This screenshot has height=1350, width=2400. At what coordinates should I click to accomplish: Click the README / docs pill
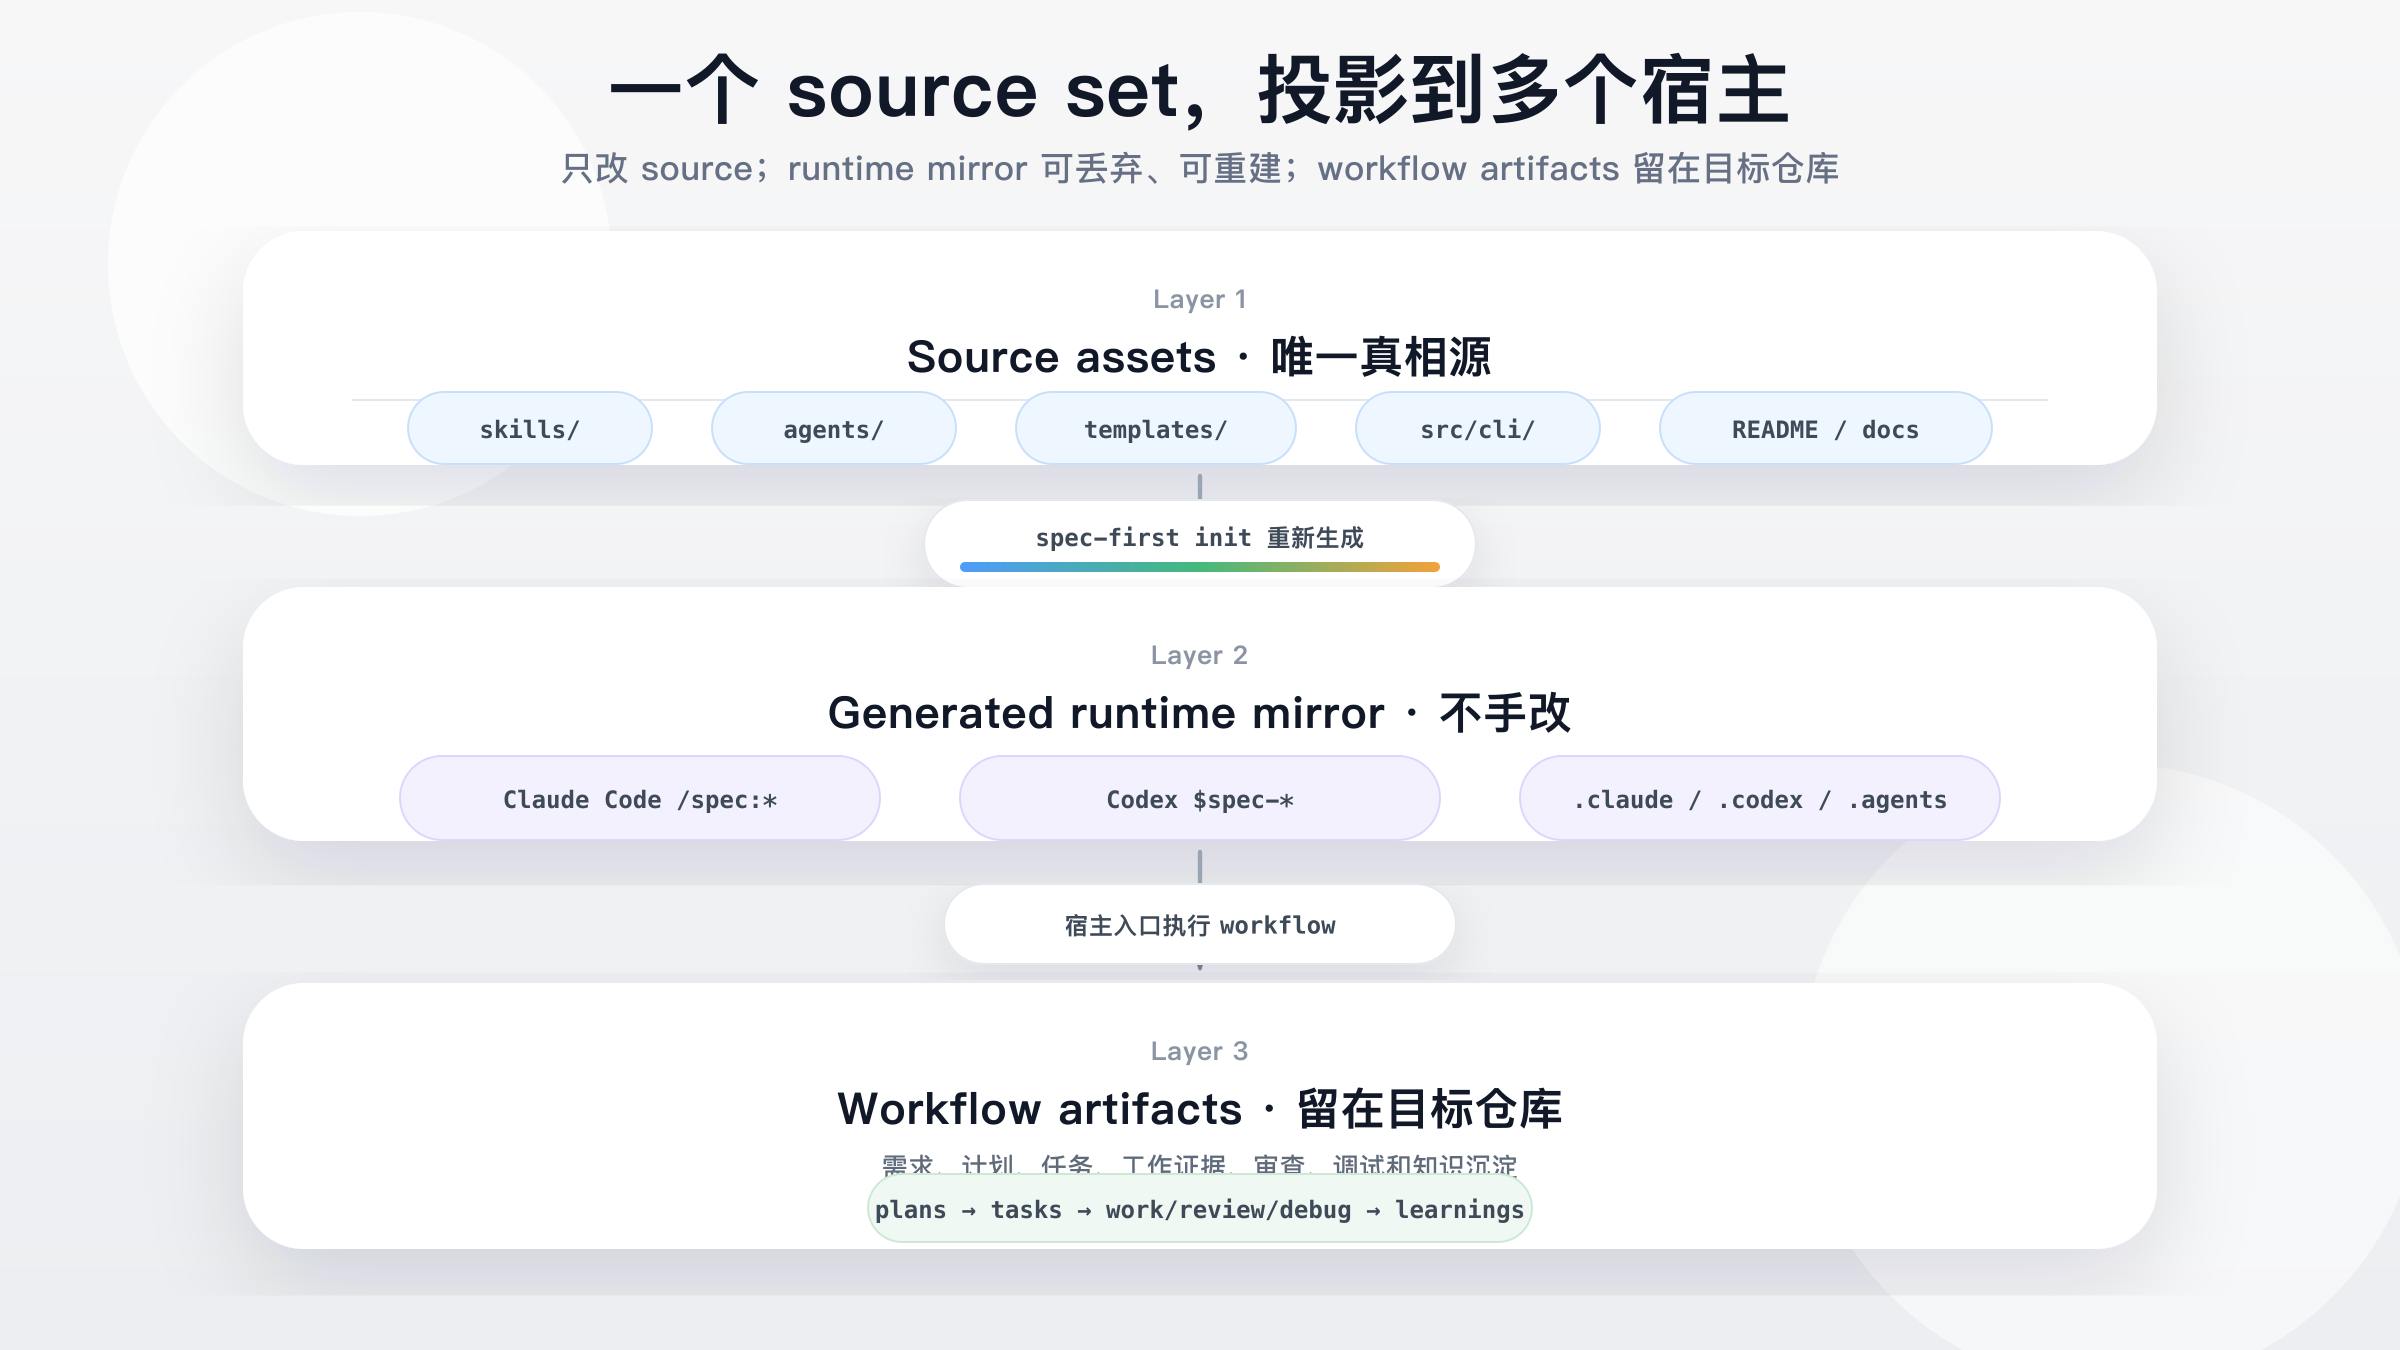[1826, 428]
